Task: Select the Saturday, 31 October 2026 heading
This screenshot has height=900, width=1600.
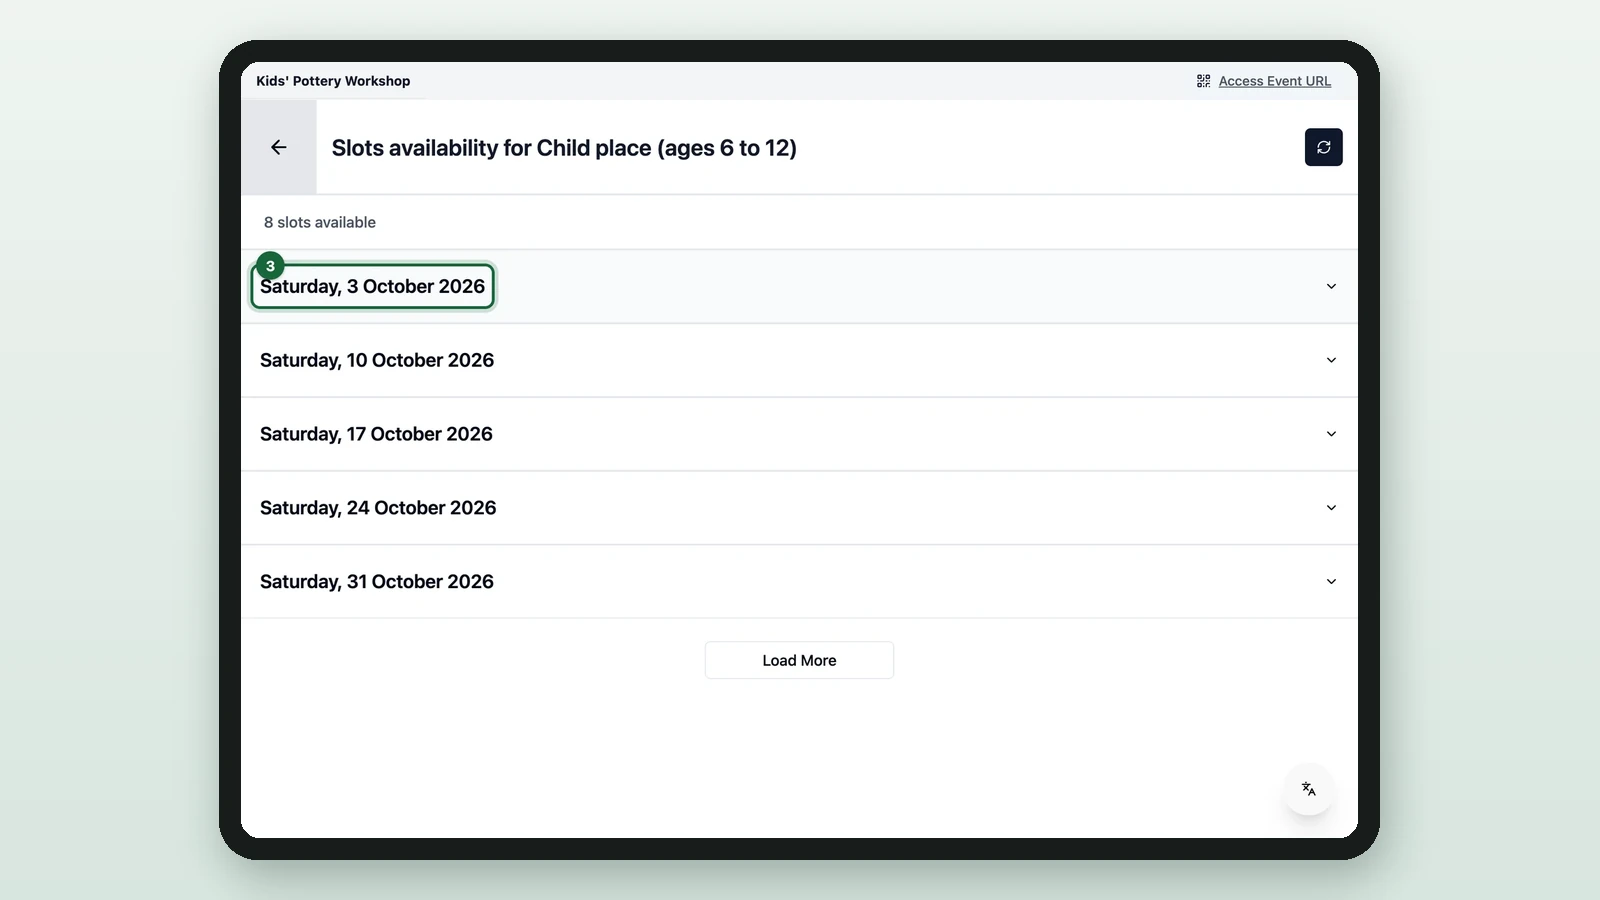Action: (x=377, y=582)
